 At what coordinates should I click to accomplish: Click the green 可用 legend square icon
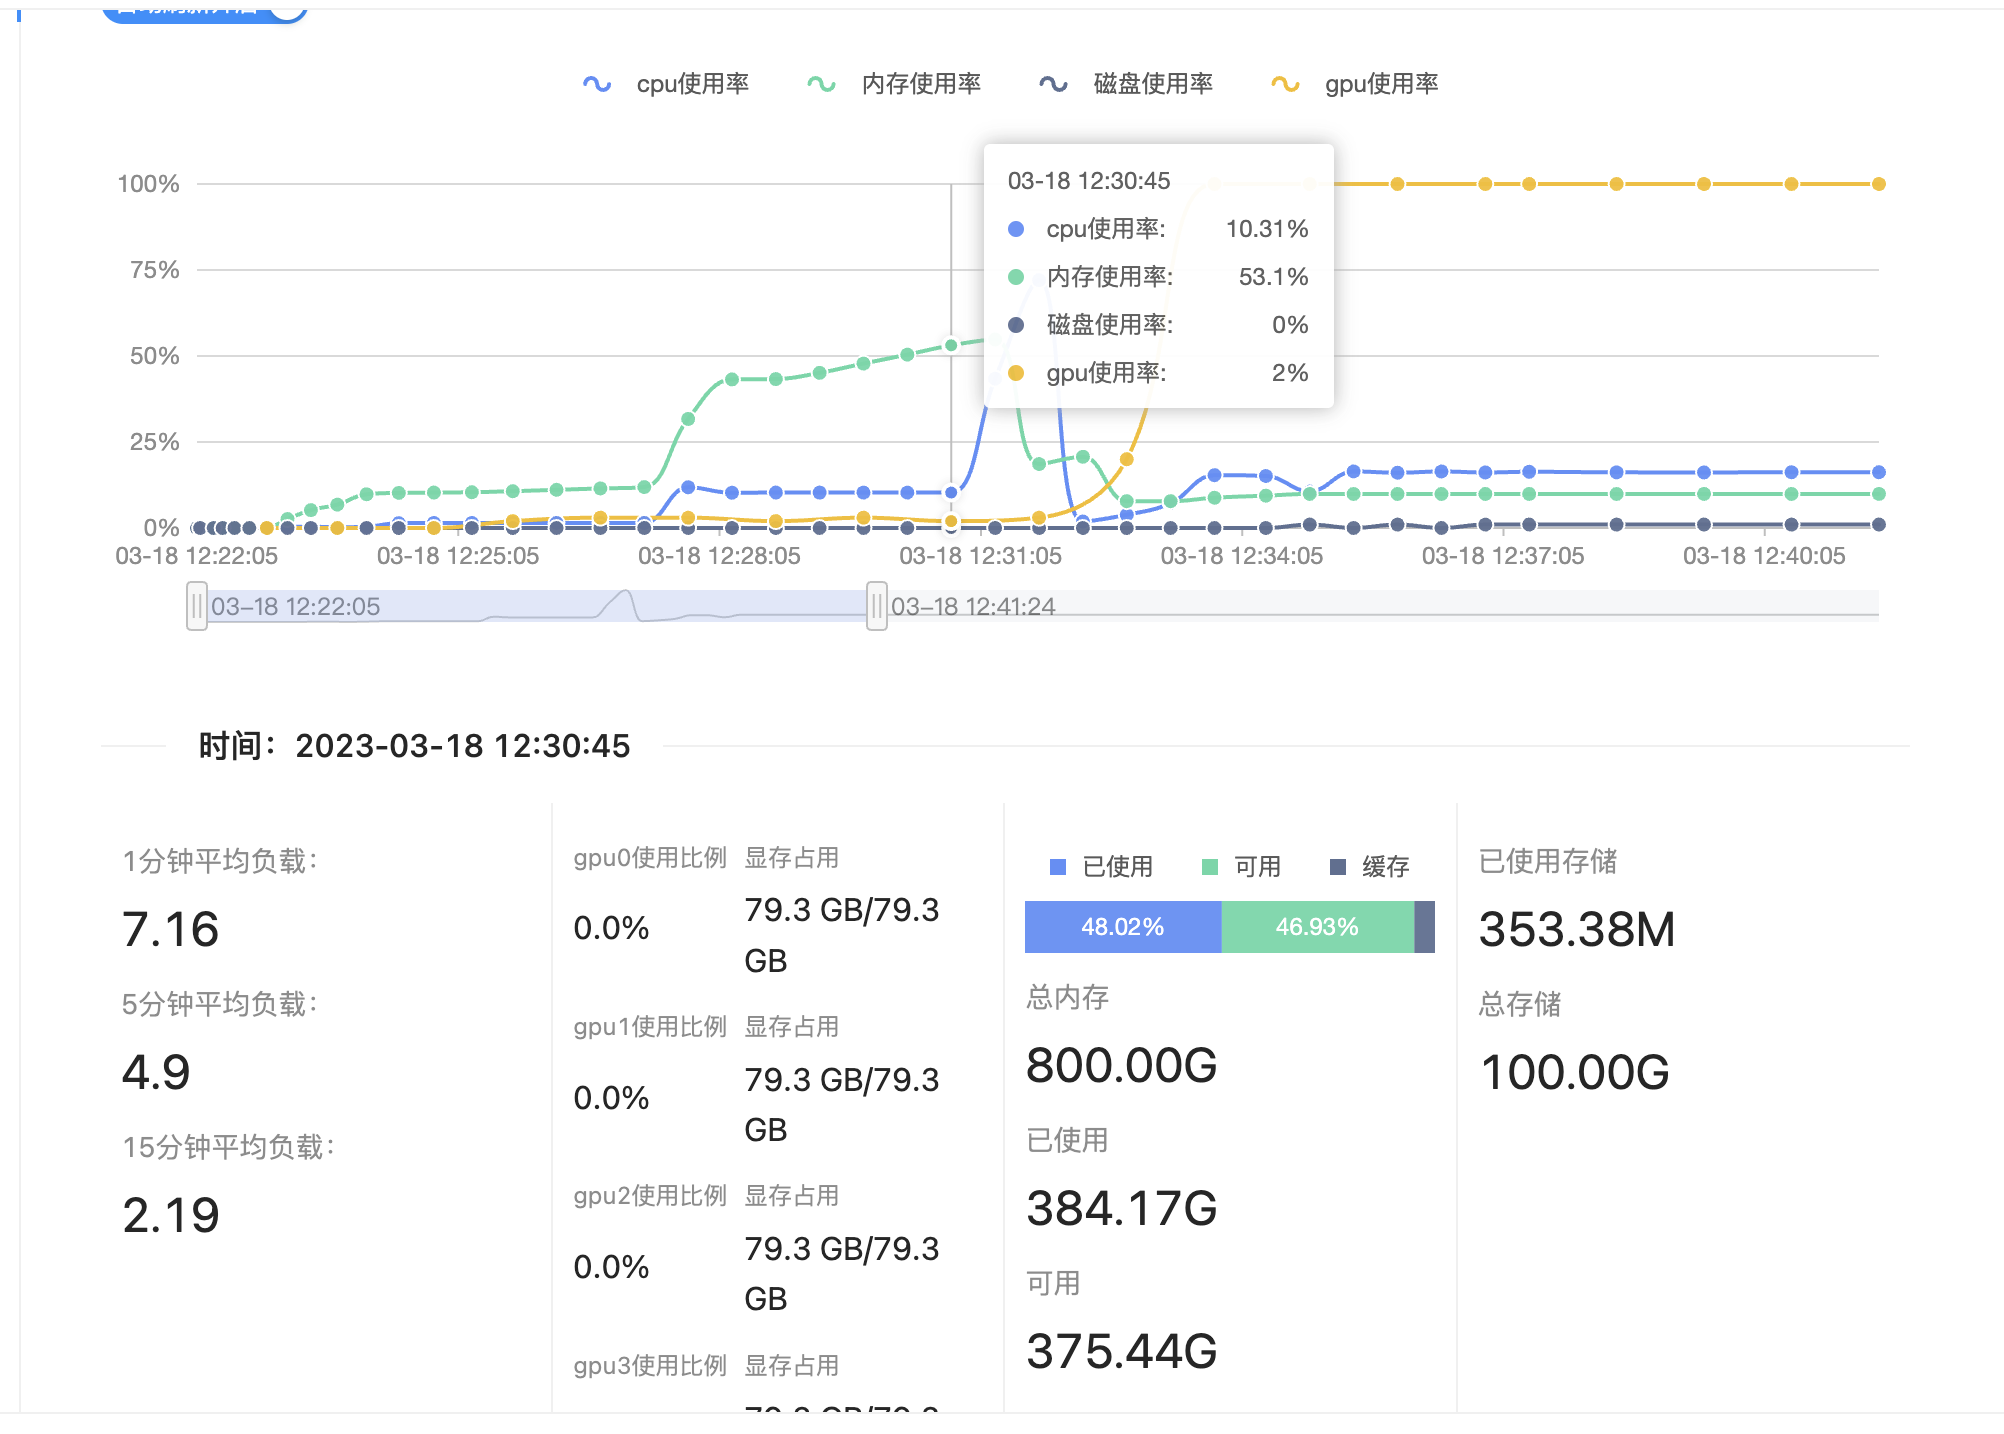click(1209, 866)
